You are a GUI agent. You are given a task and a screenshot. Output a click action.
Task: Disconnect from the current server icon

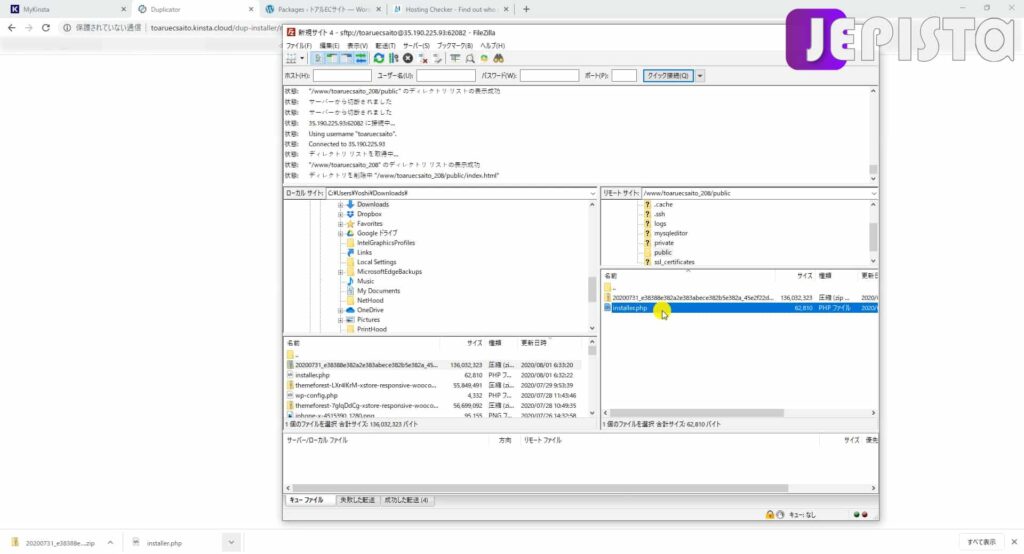[423, 59]
